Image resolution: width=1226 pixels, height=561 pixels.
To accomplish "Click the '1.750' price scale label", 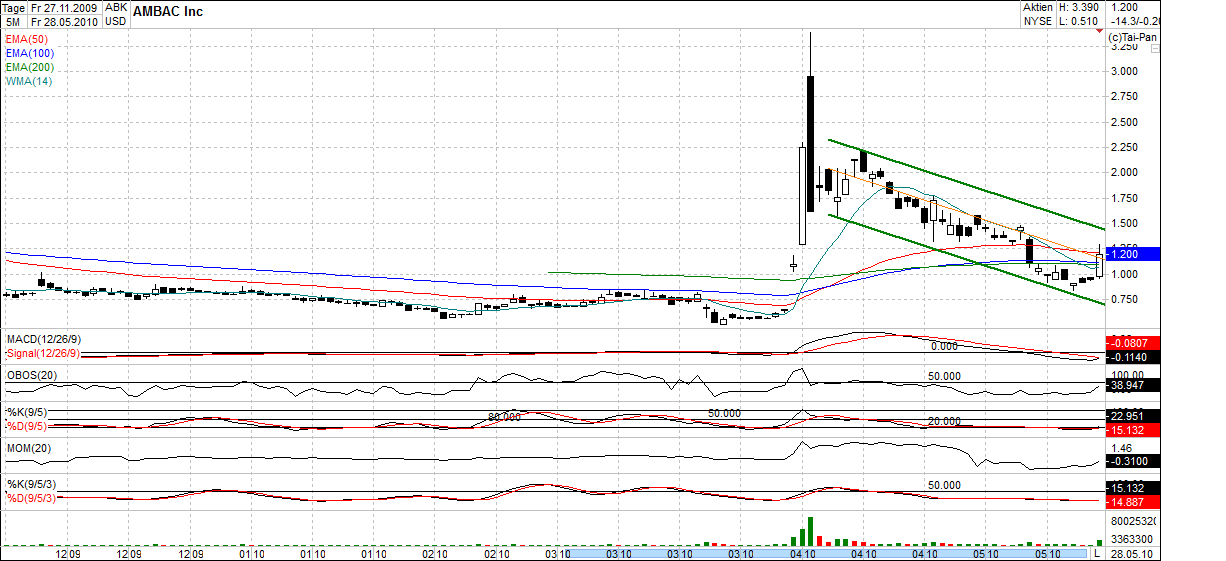I will point(1125,198).
